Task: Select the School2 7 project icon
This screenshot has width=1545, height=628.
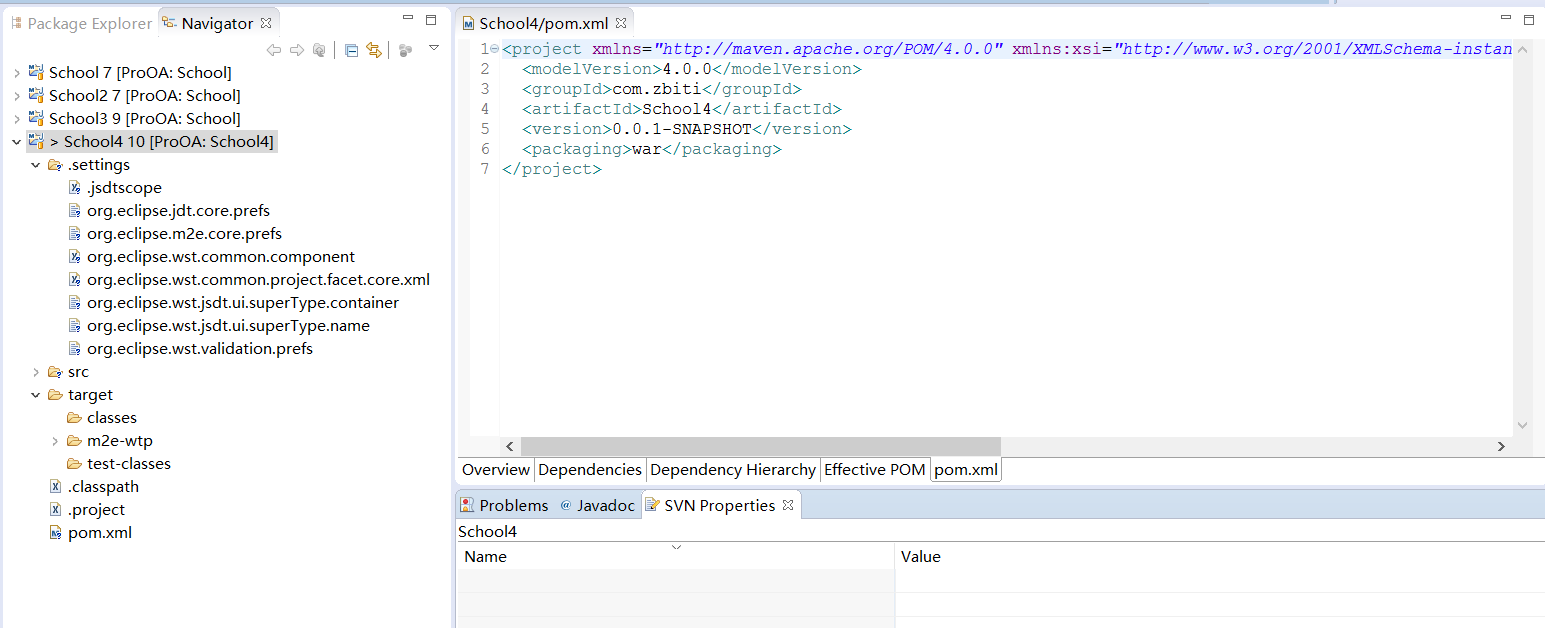Action: (36, 95)
